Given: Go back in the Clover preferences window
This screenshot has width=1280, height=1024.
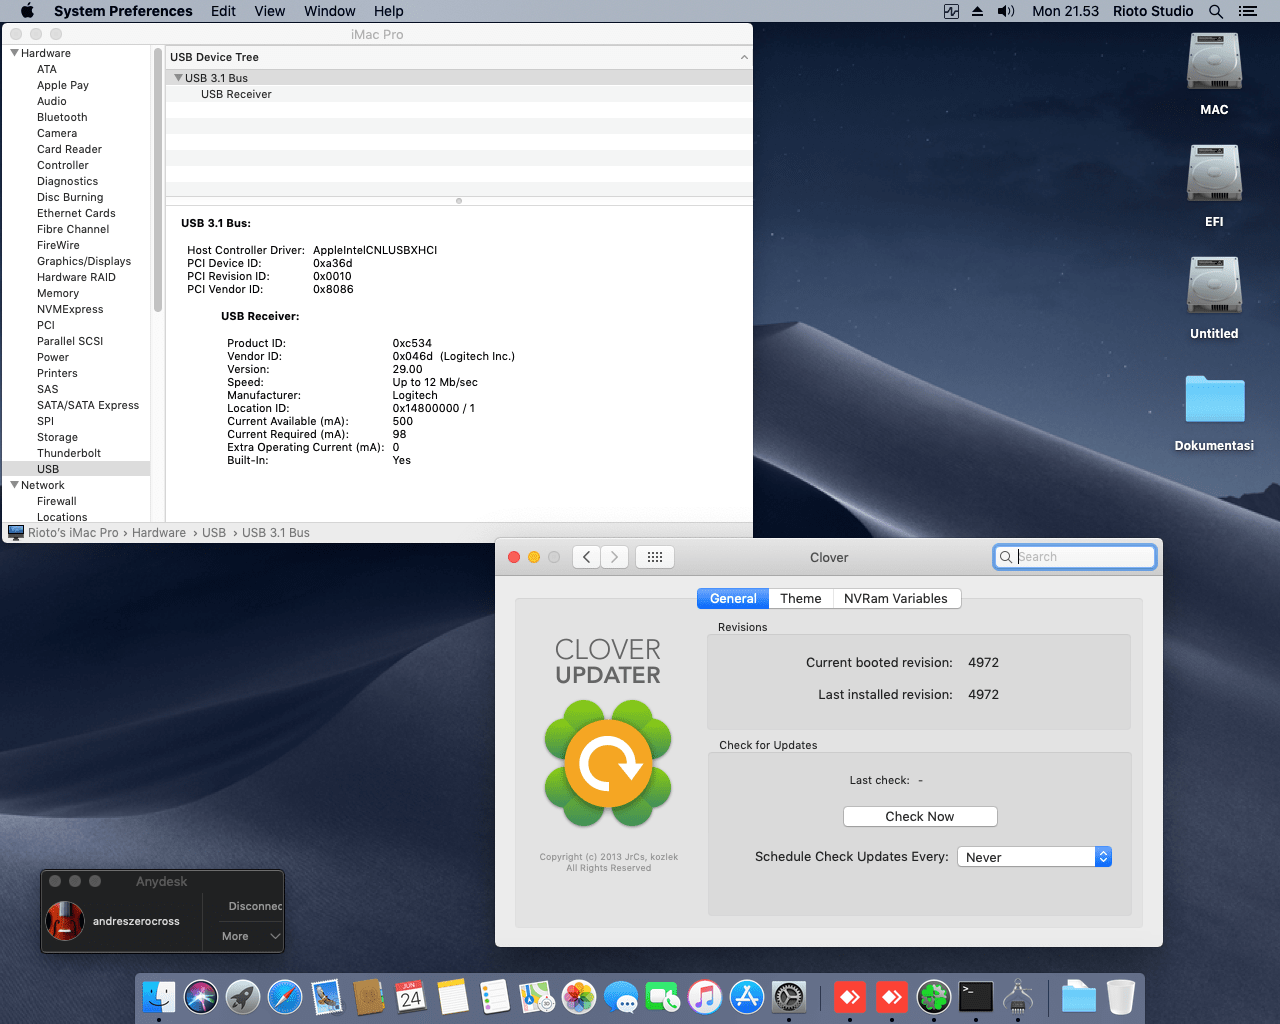Looking at the screenshot, I should 587,557.
